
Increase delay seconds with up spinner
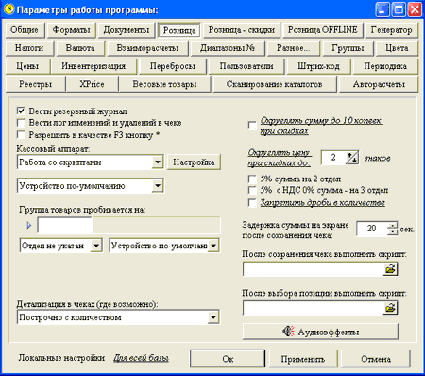pos(393,226)
